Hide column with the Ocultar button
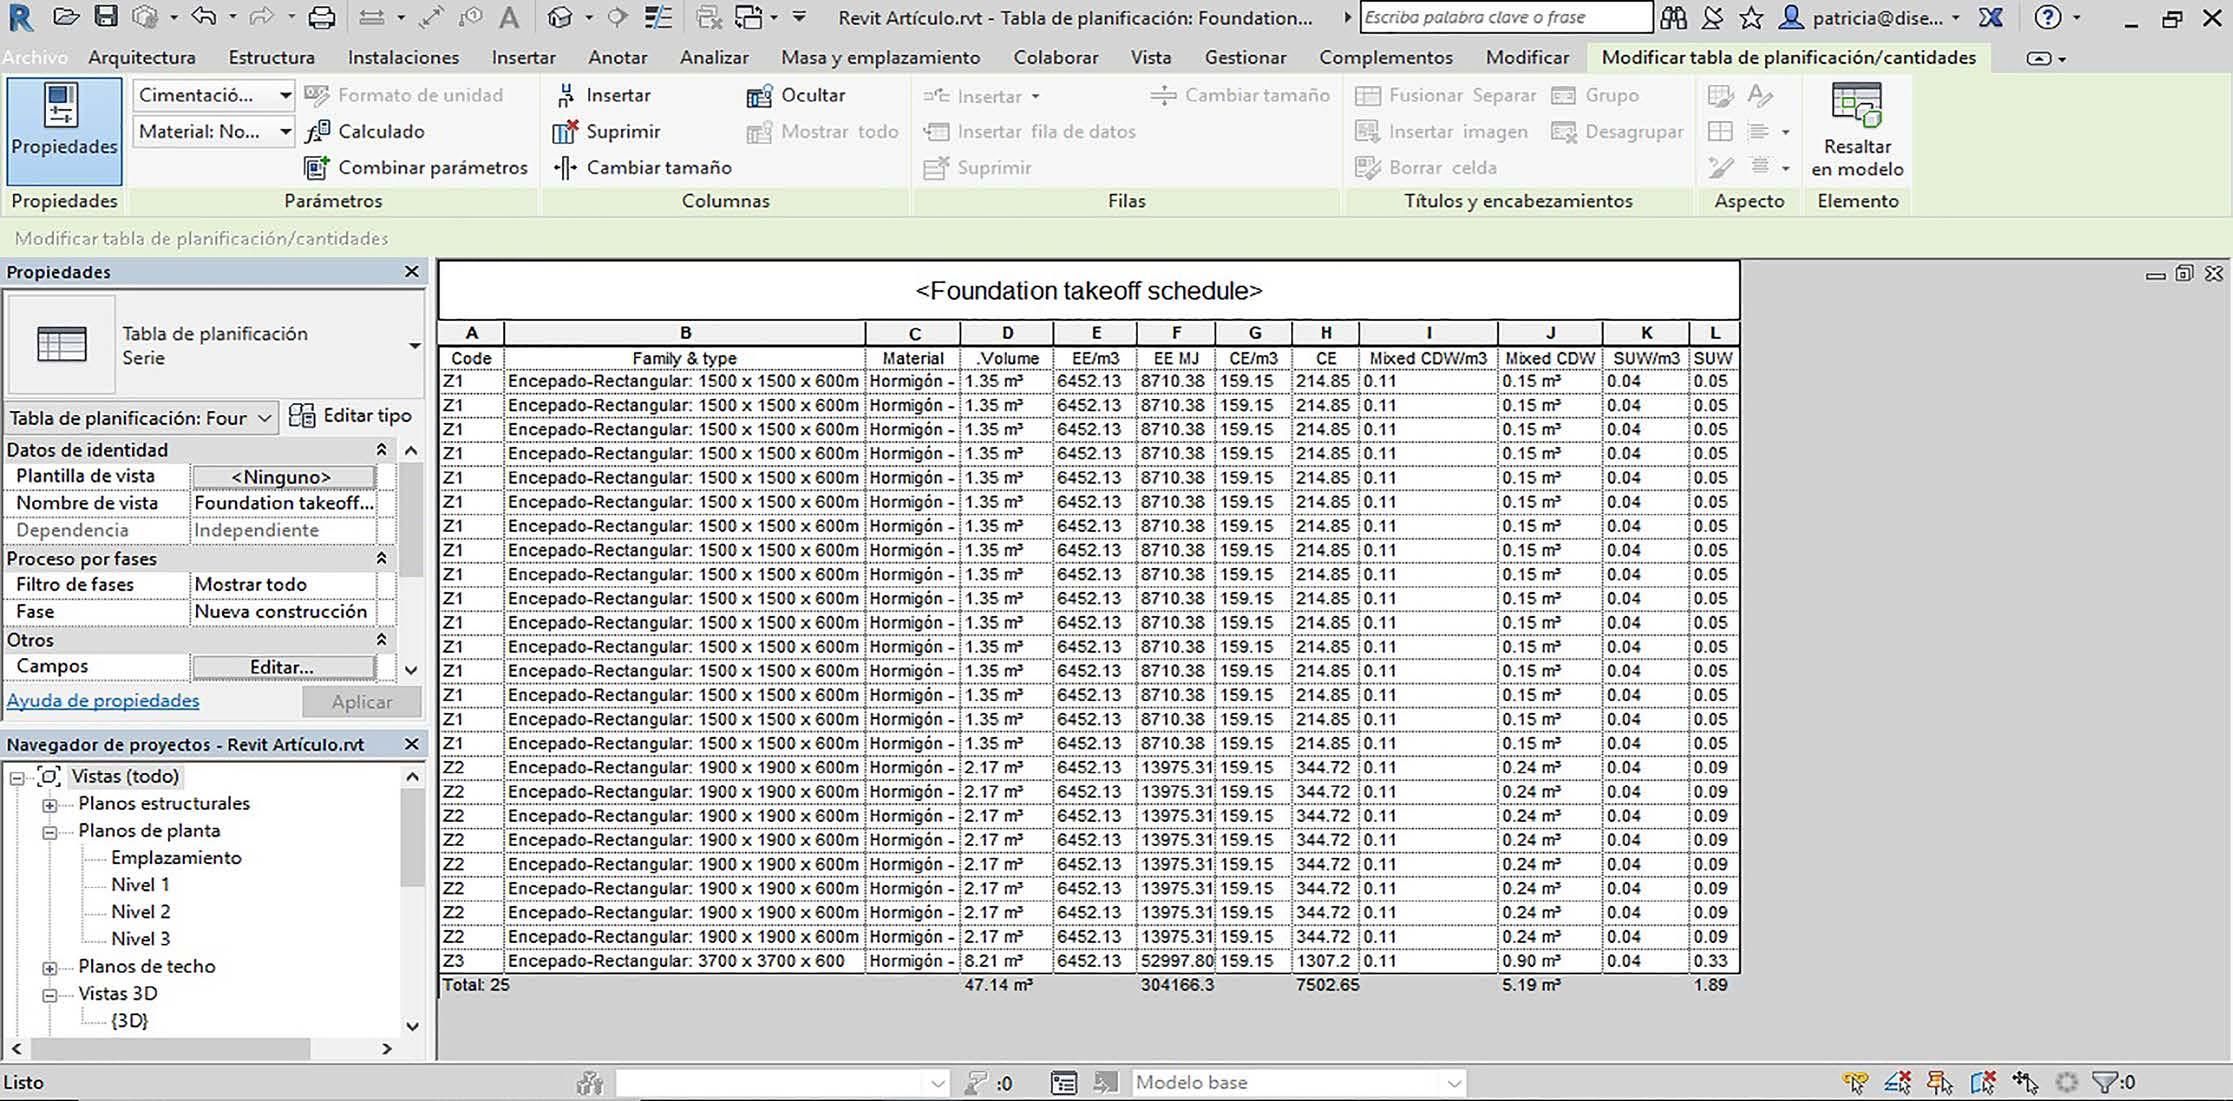This screenshot has width=2233, height=1101. [x=796, y=95]
